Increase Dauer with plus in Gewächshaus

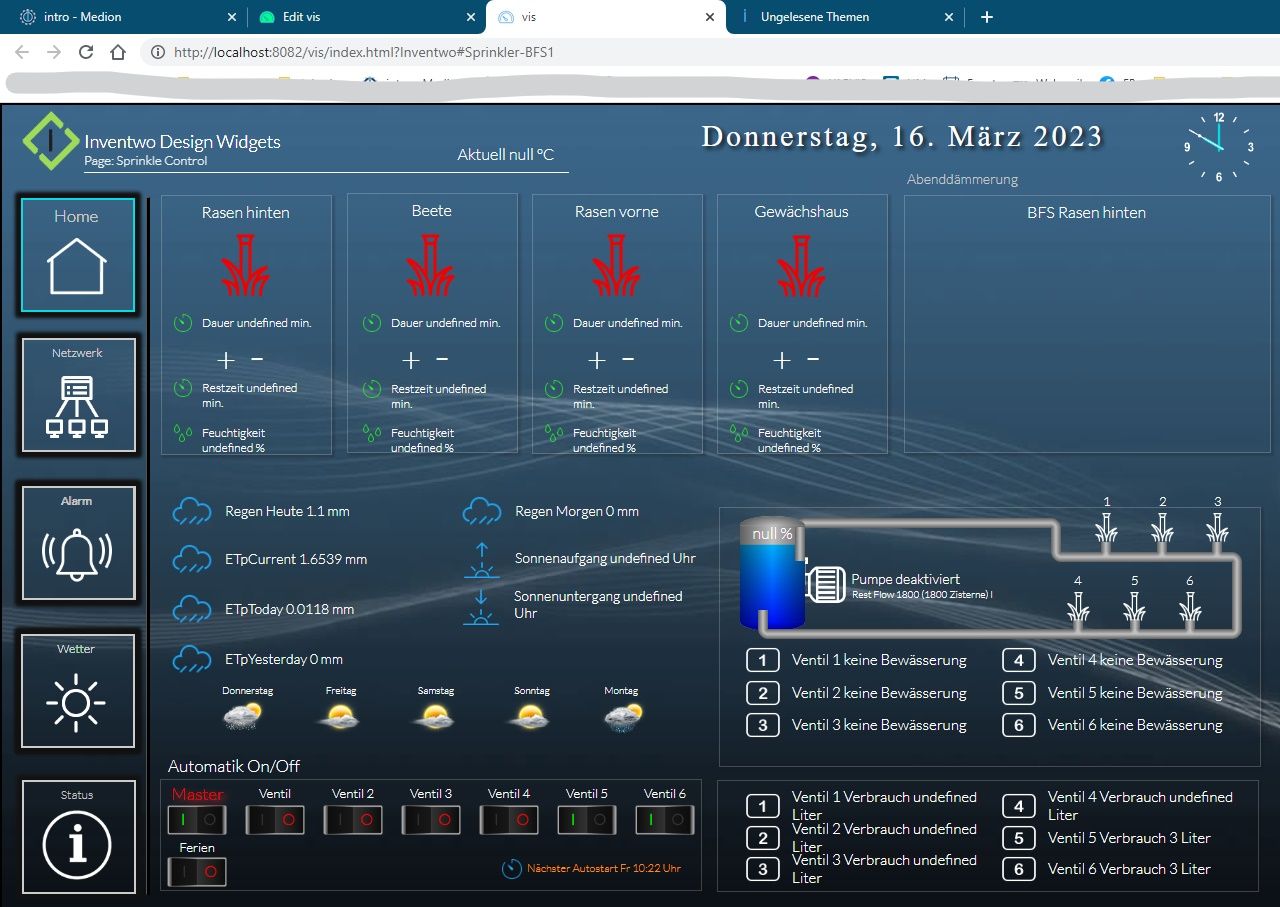[x=782, y=360]
